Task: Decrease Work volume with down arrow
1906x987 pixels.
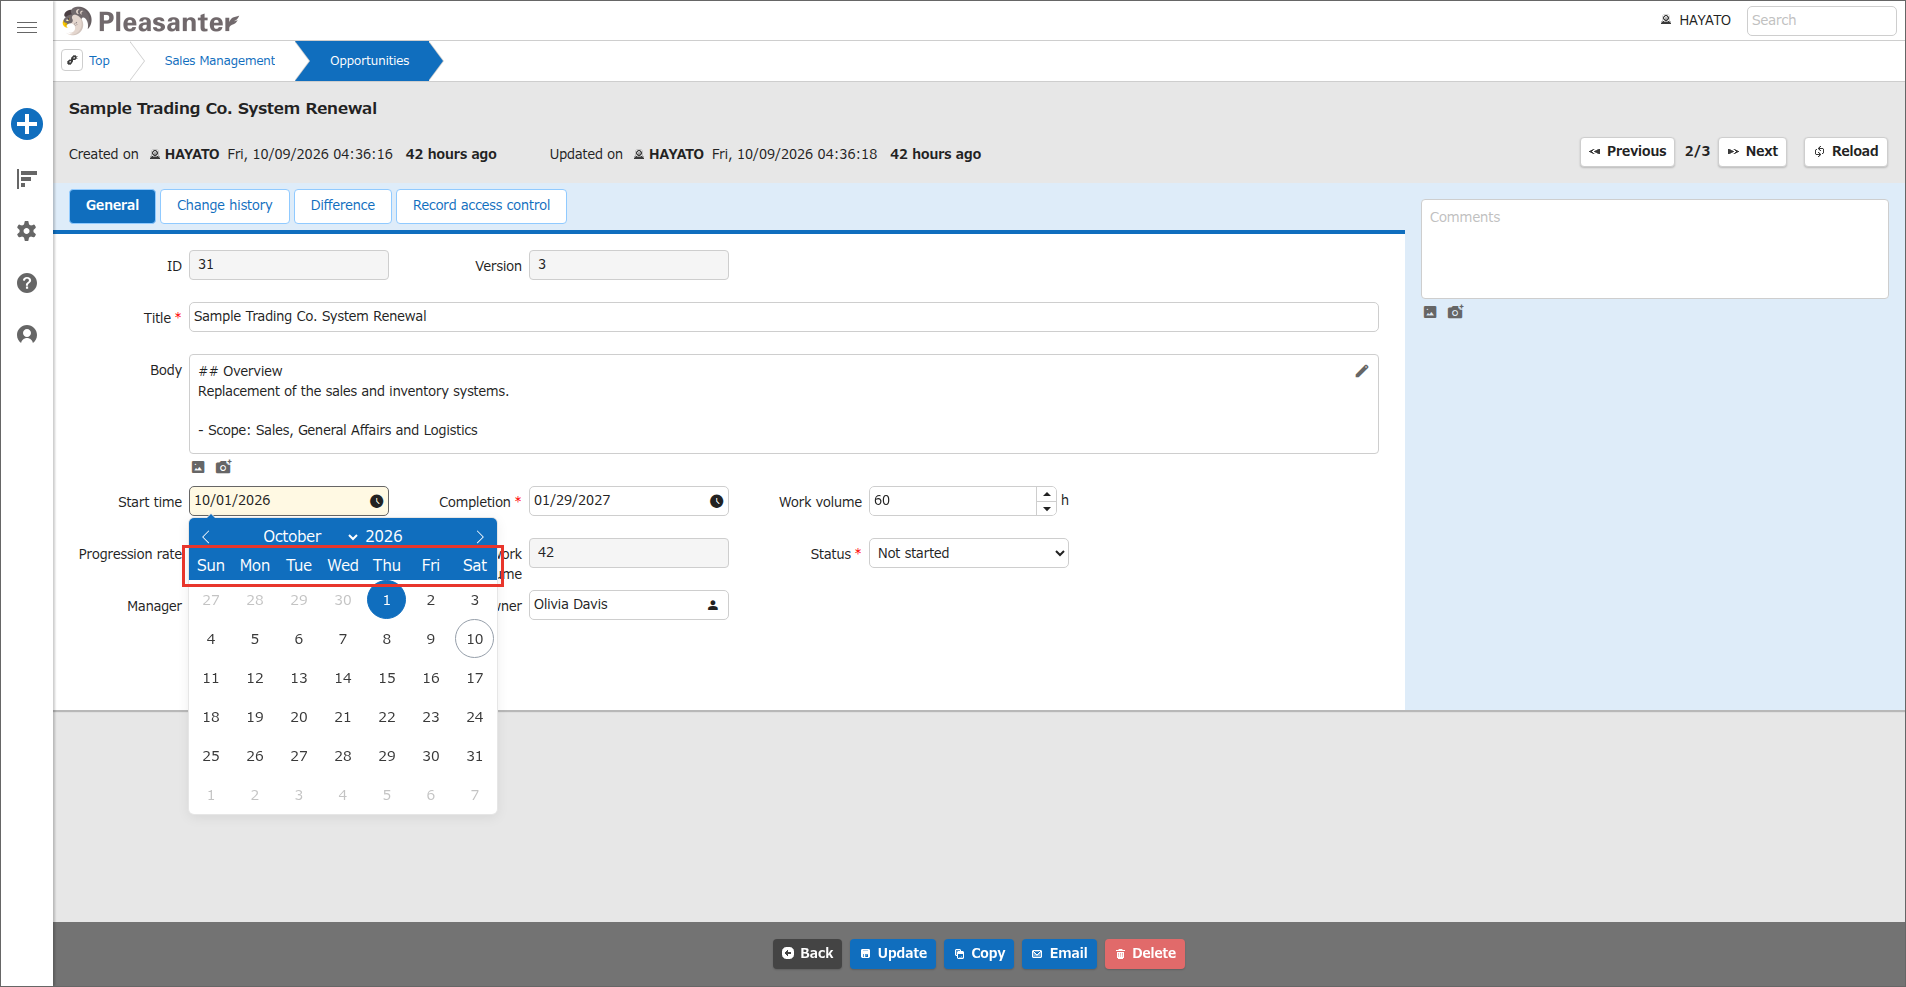Action: (x=1046, y=508)
